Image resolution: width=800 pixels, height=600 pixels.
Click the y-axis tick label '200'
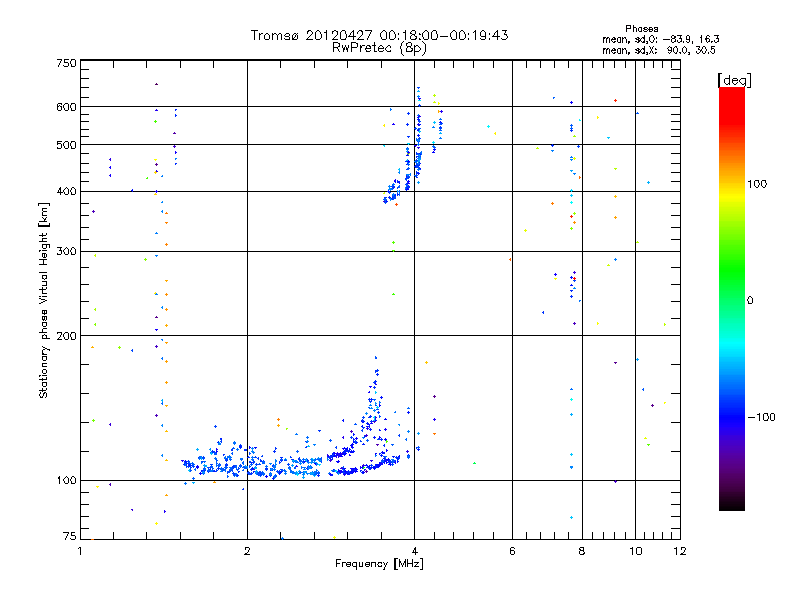tap(66, 336)
